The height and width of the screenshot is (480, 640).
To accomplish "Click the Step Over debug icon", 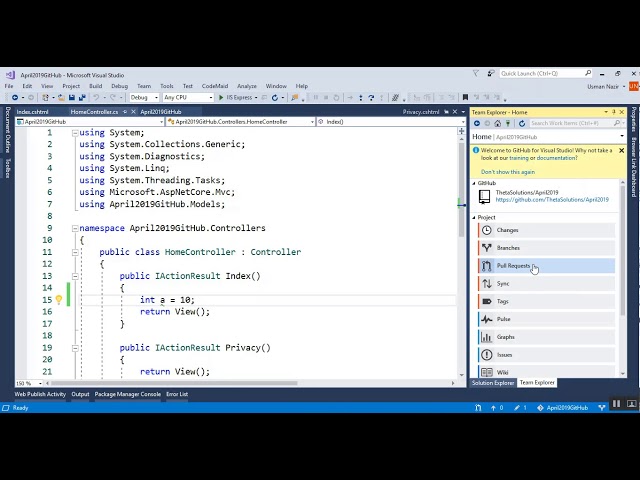I will 371,98.
